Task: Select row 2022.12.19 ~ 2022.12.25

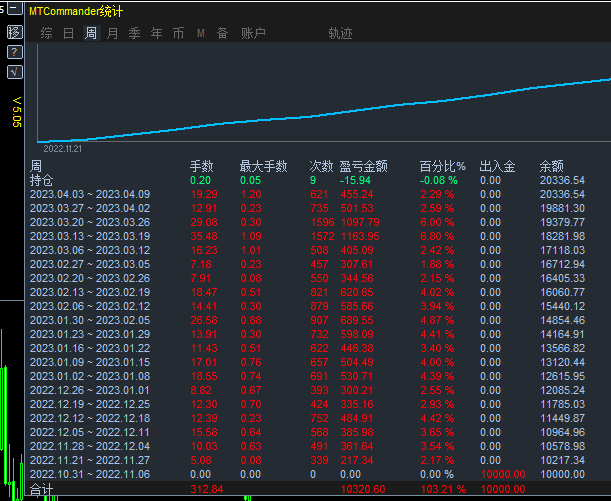Action: tap(90, 404)
